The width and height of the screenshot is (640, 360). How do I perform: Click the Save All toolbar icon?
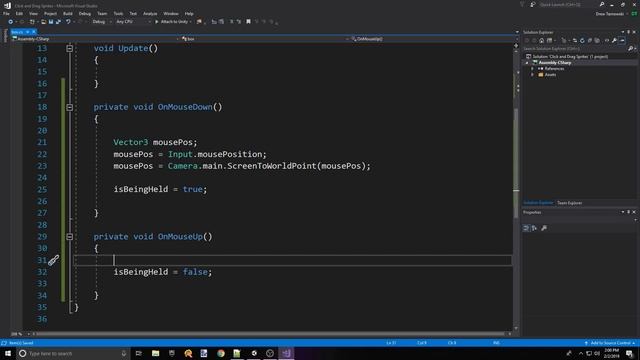[58, 22]
